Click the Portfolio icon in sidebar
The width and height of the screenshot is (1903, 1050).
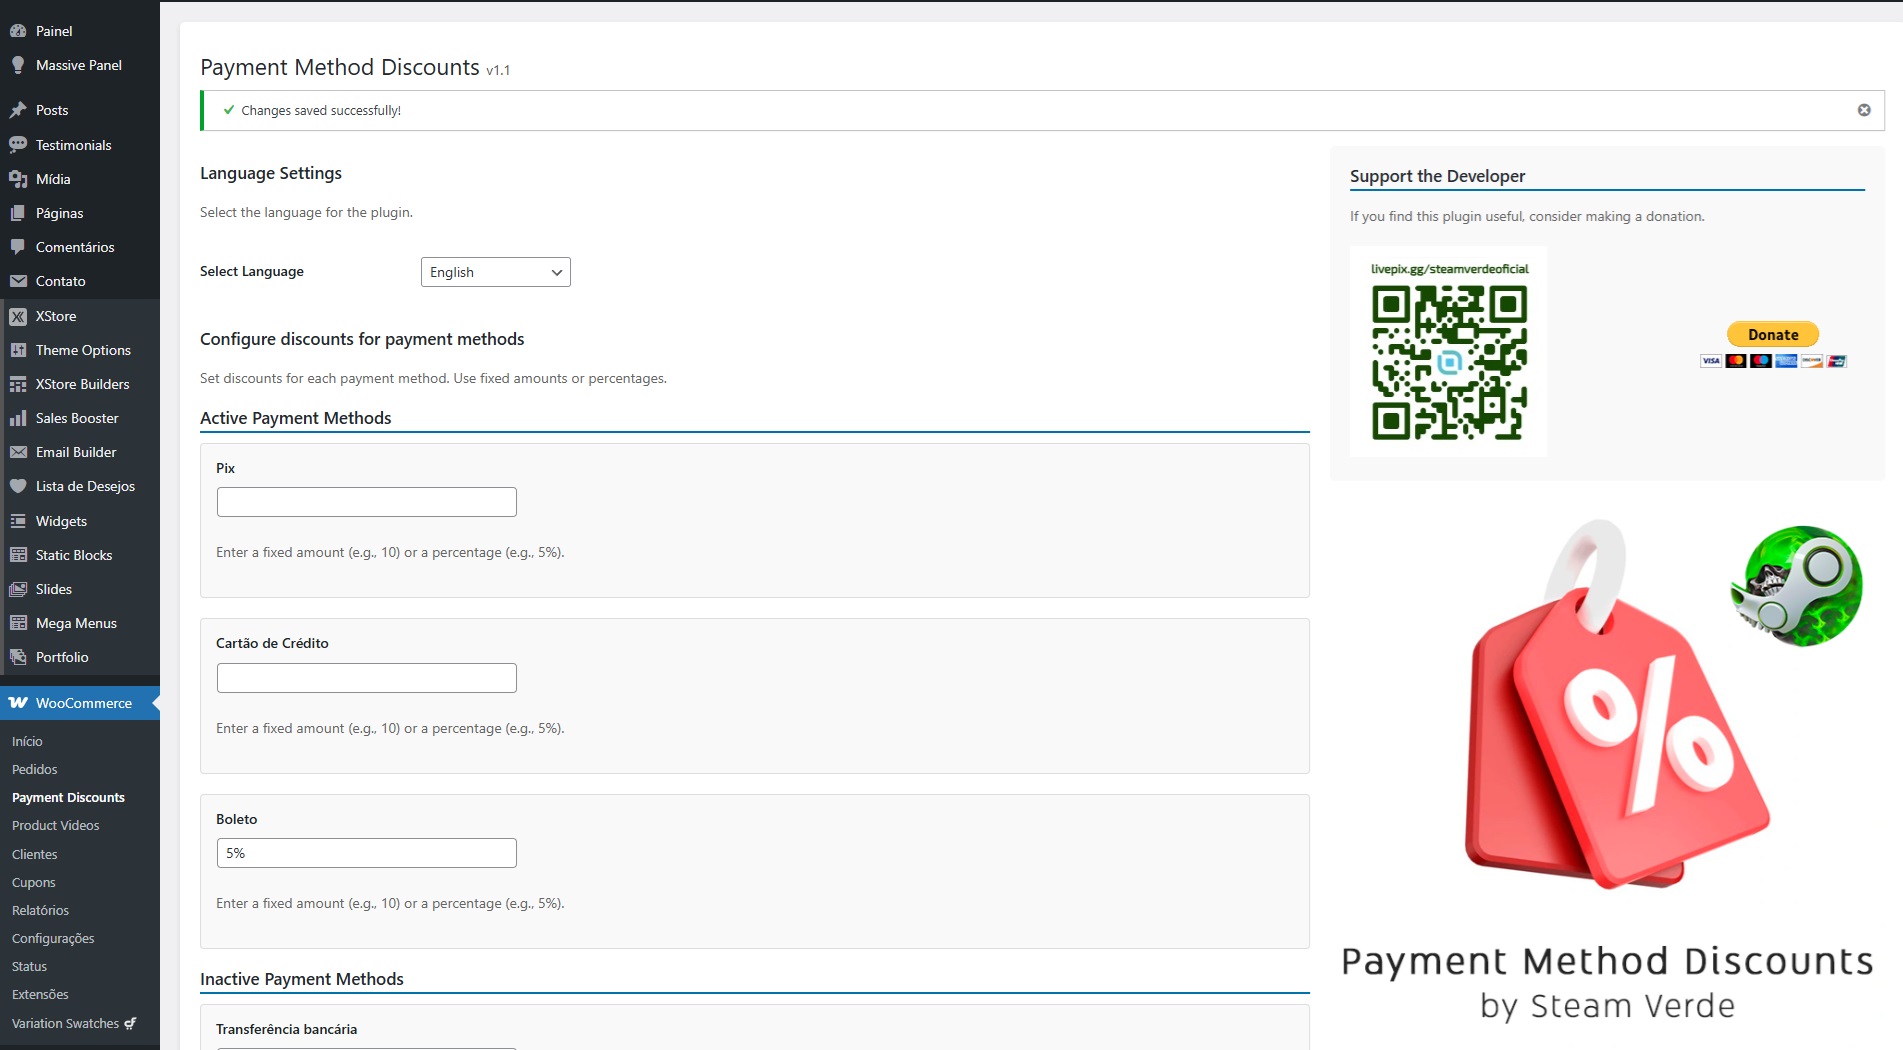pos(18,657)
